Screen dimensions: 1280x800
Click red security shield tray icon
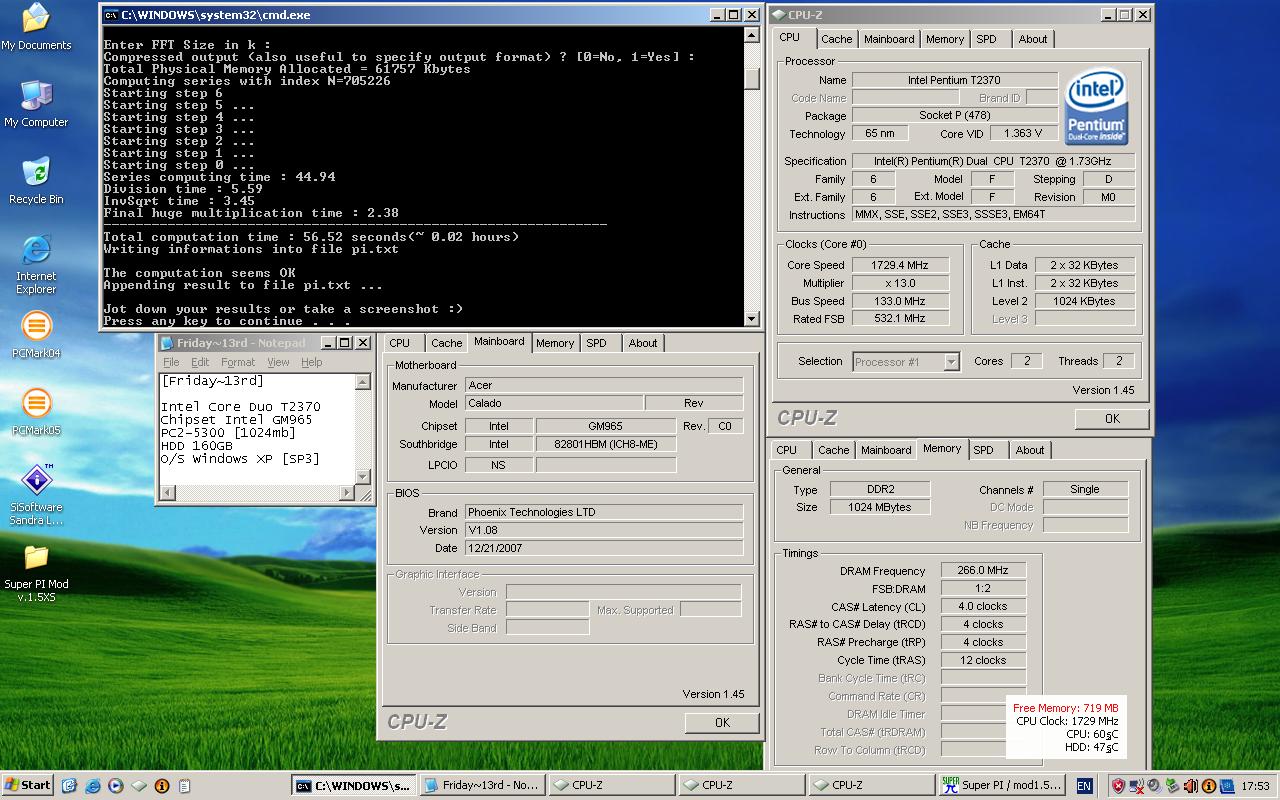(1118, 786)
